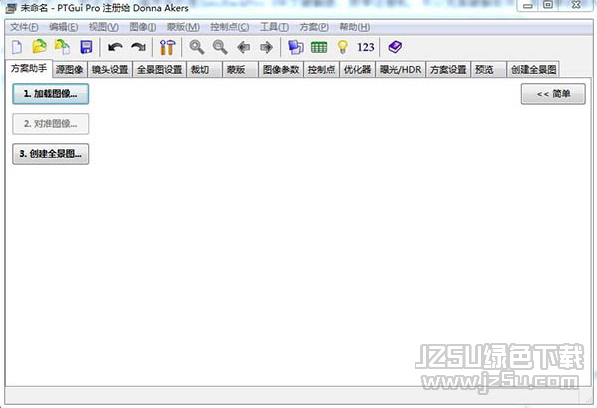Close the PTGui Pro window
This screenshot has width=597, height=408.
pyautogui.click(x=576, y=5)
